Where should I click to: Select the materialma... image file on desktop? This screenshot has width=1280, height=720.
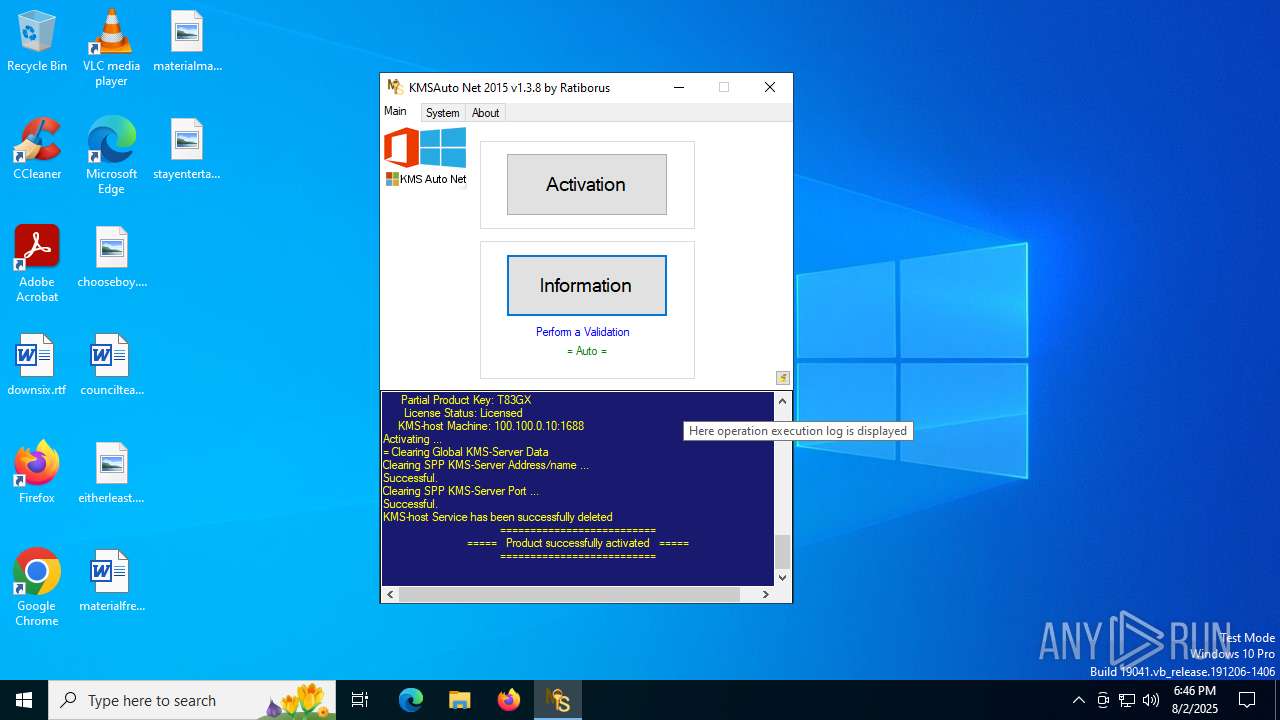tap(187, 42)
